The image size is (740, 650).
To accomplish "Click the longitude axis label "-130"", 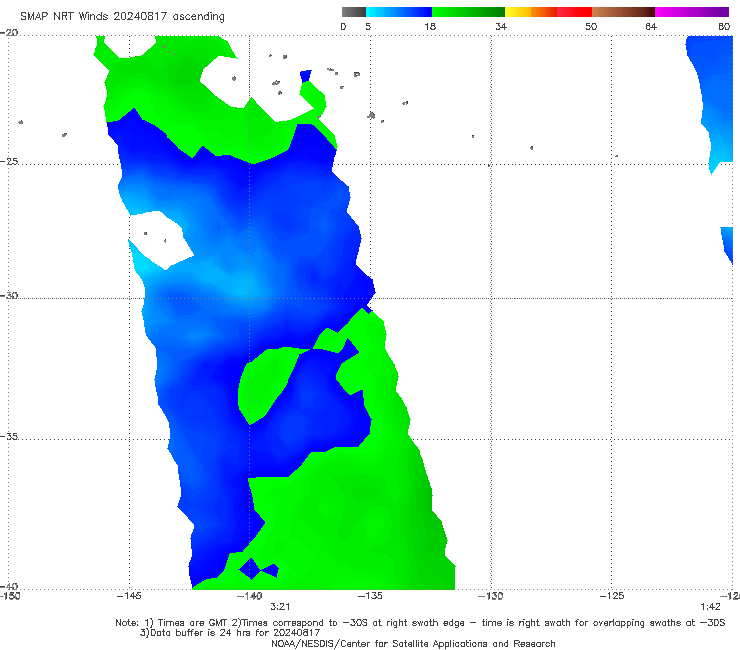I will pyautogui.click(x=491, y=596).
